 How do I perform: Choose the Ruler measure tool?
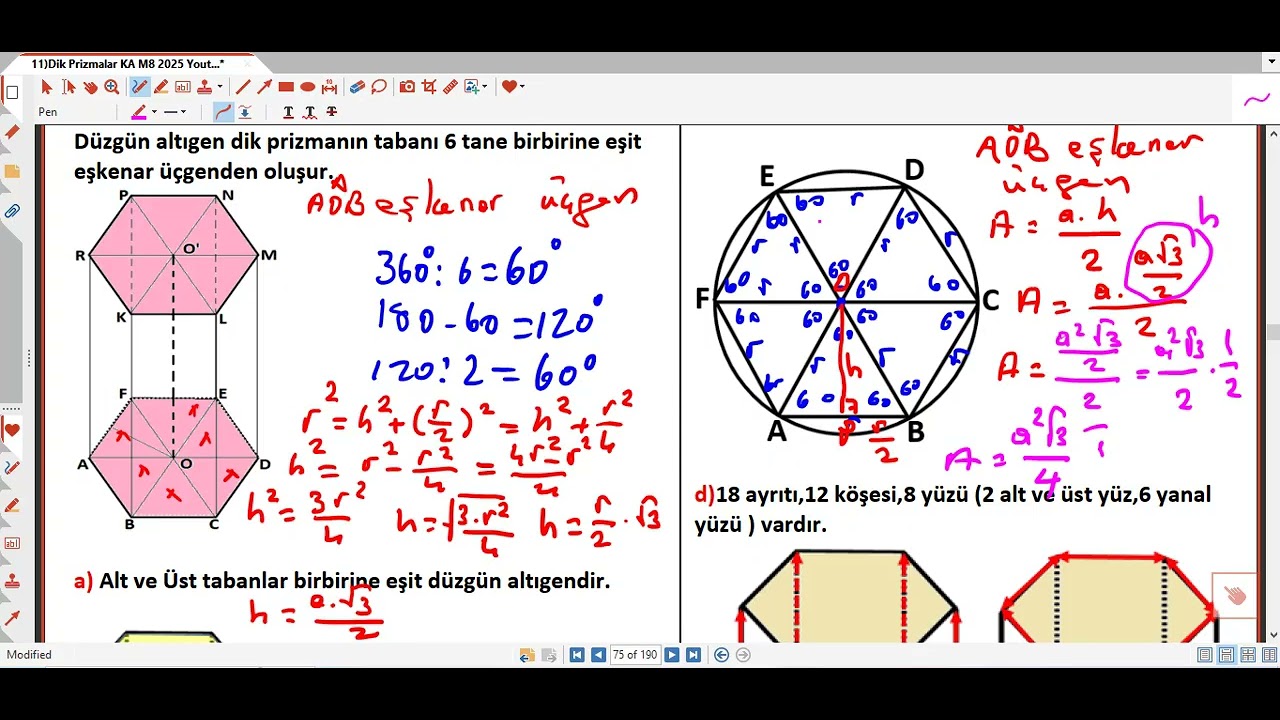[451, 87]
